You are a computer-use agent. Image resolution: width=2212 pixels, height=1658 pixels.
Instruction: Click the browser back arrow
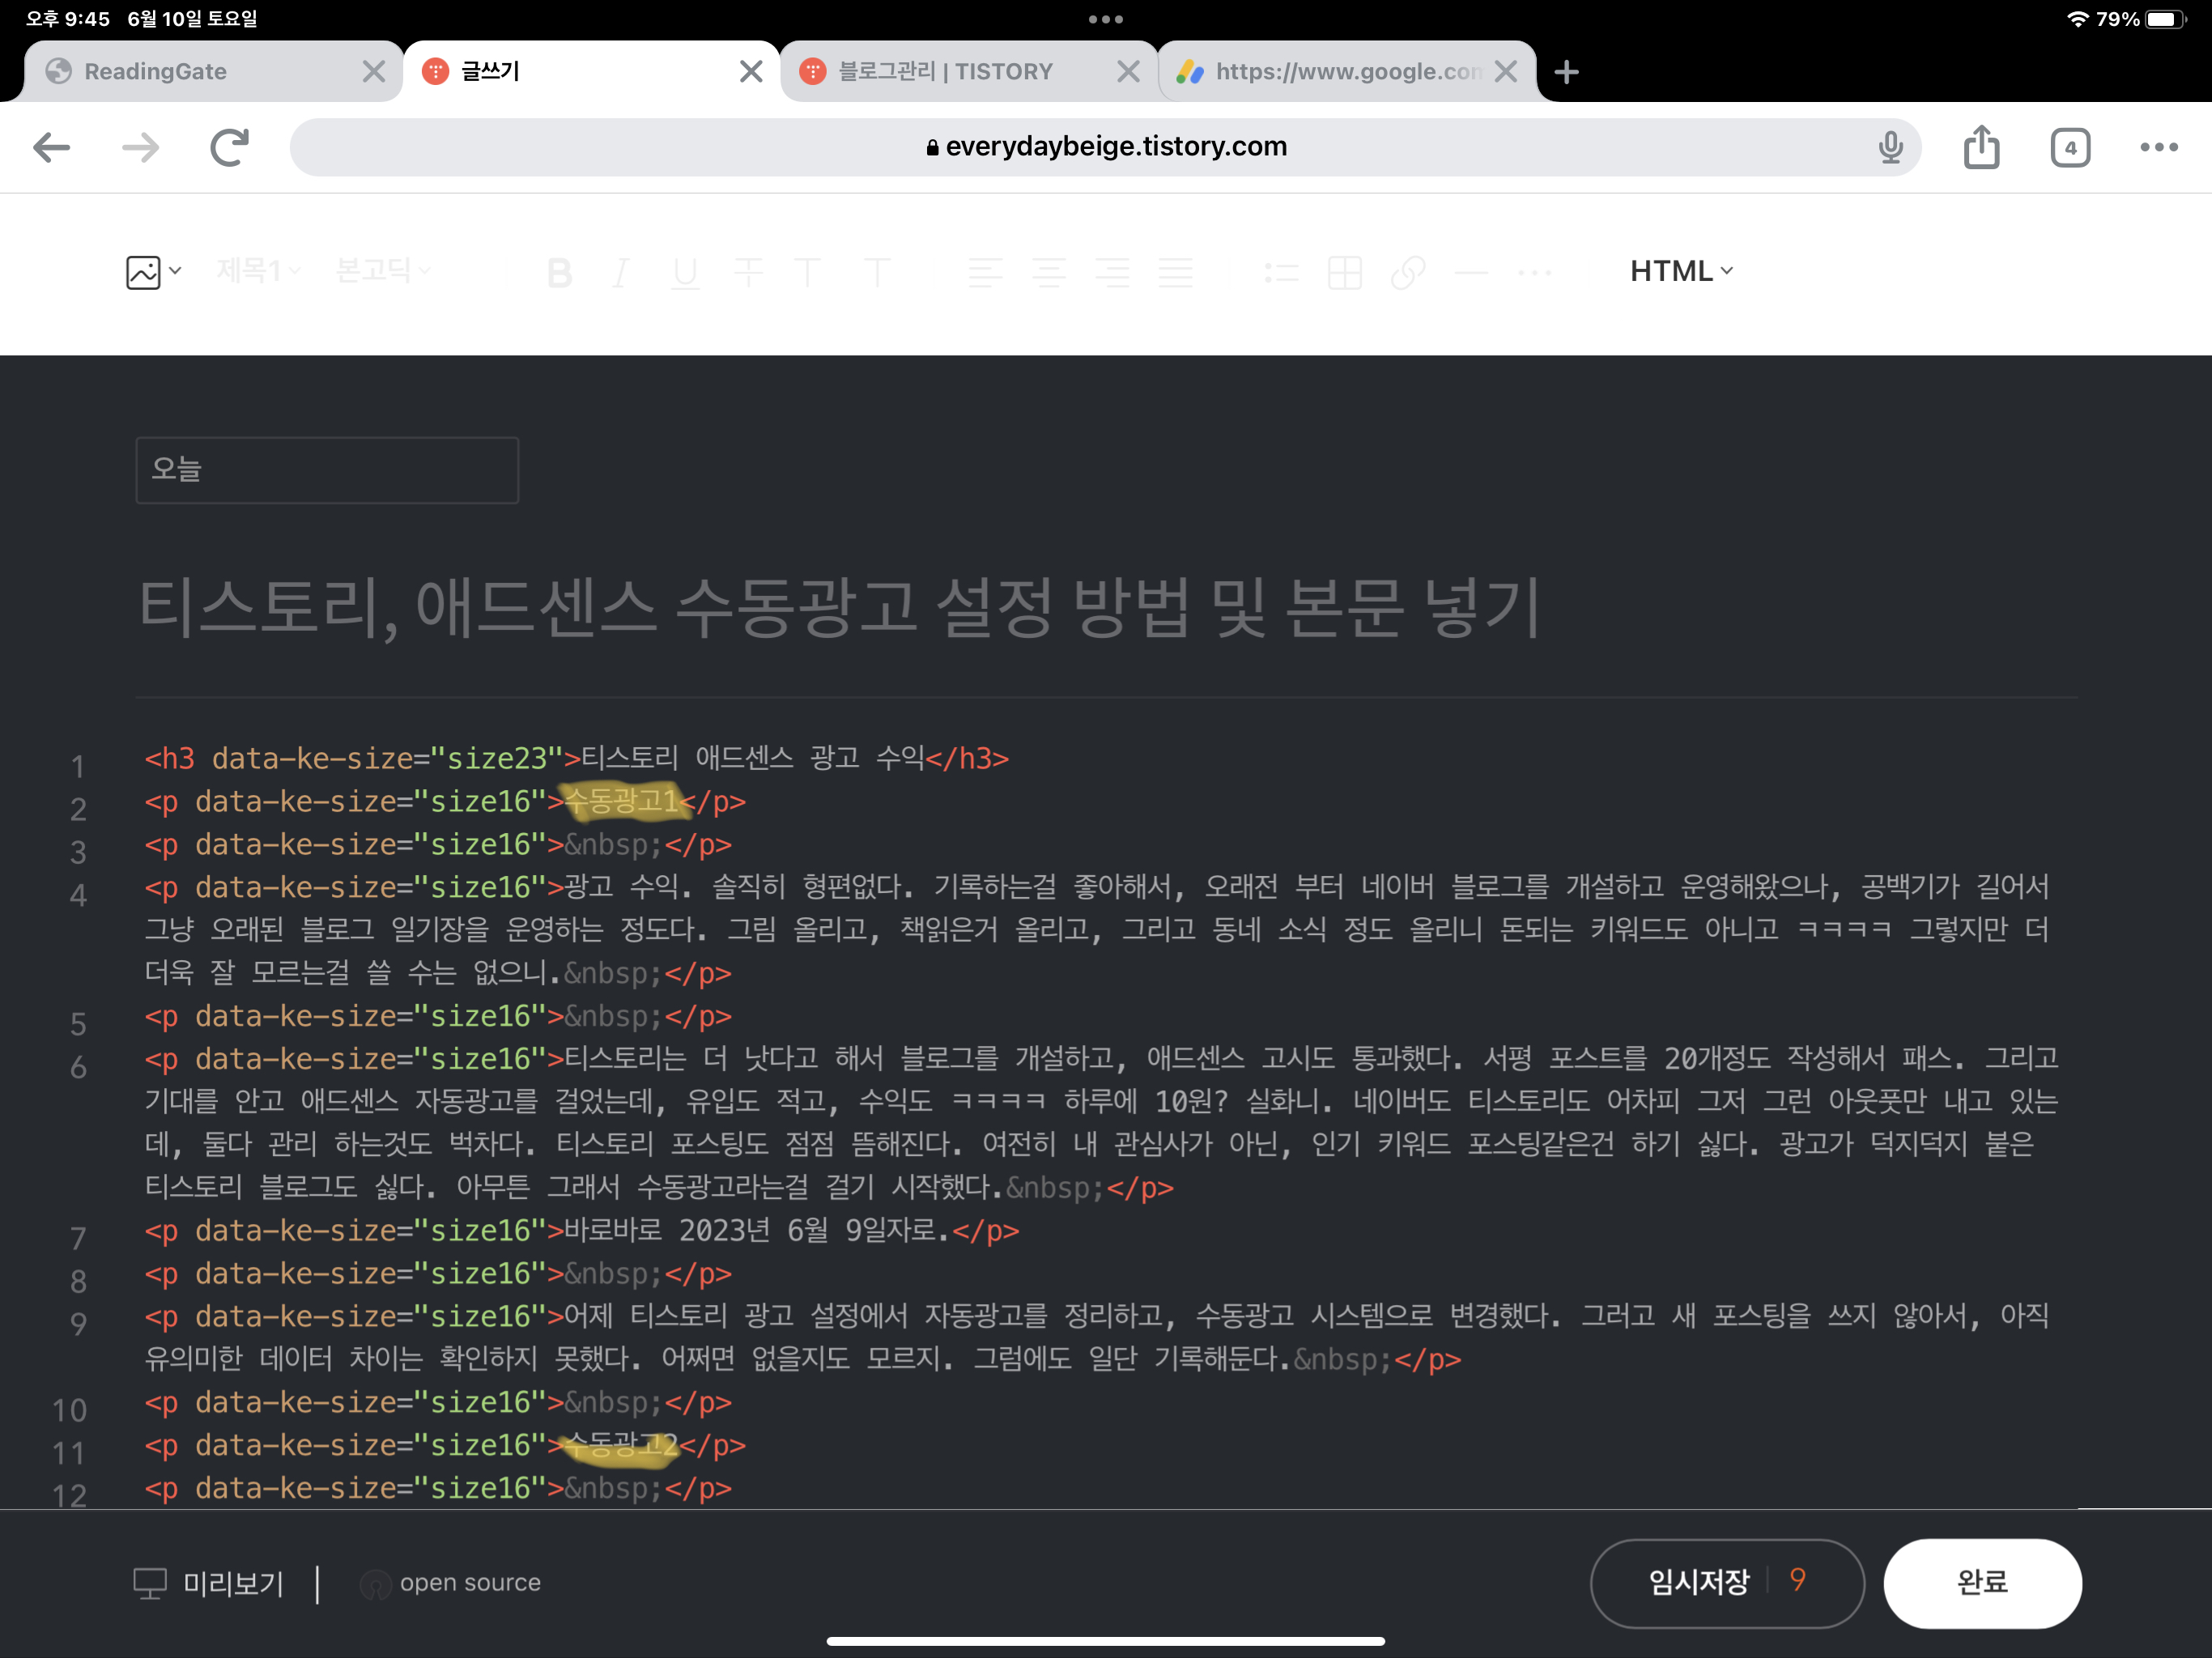[x=51, y=148]
